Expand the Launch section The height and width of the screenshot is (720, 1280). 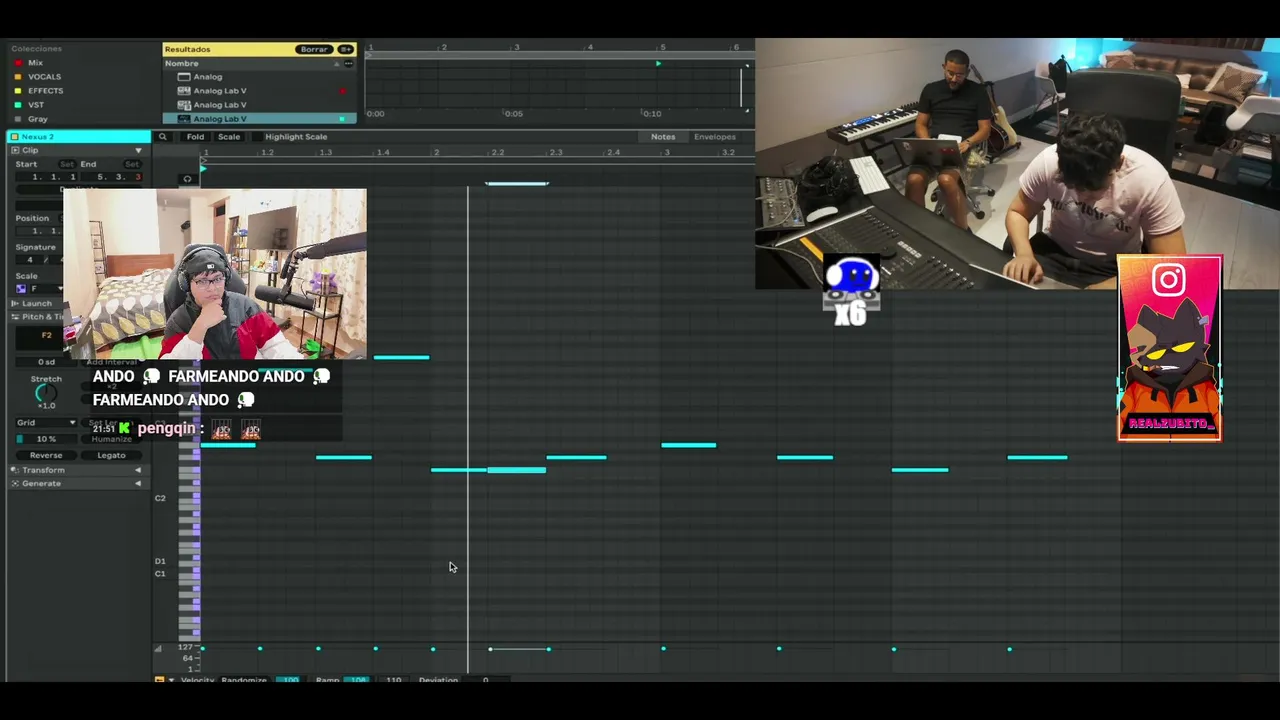click(36, 303)
